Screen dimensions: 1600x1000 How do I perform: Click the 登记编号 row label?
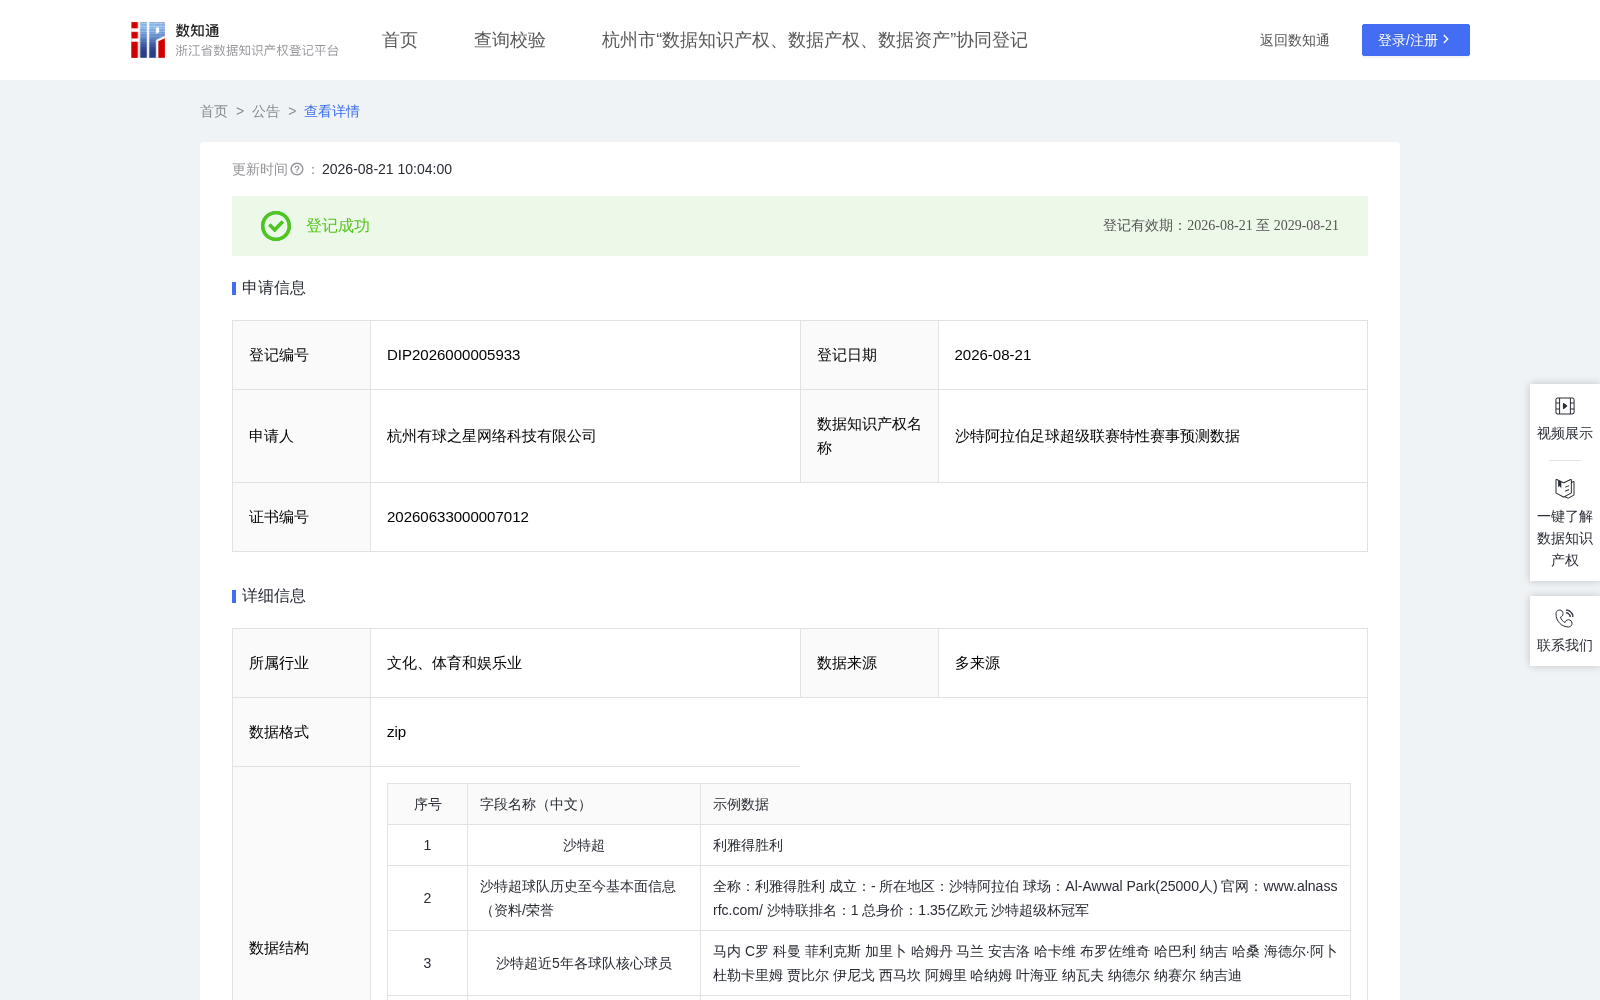[x=279, y=355]
